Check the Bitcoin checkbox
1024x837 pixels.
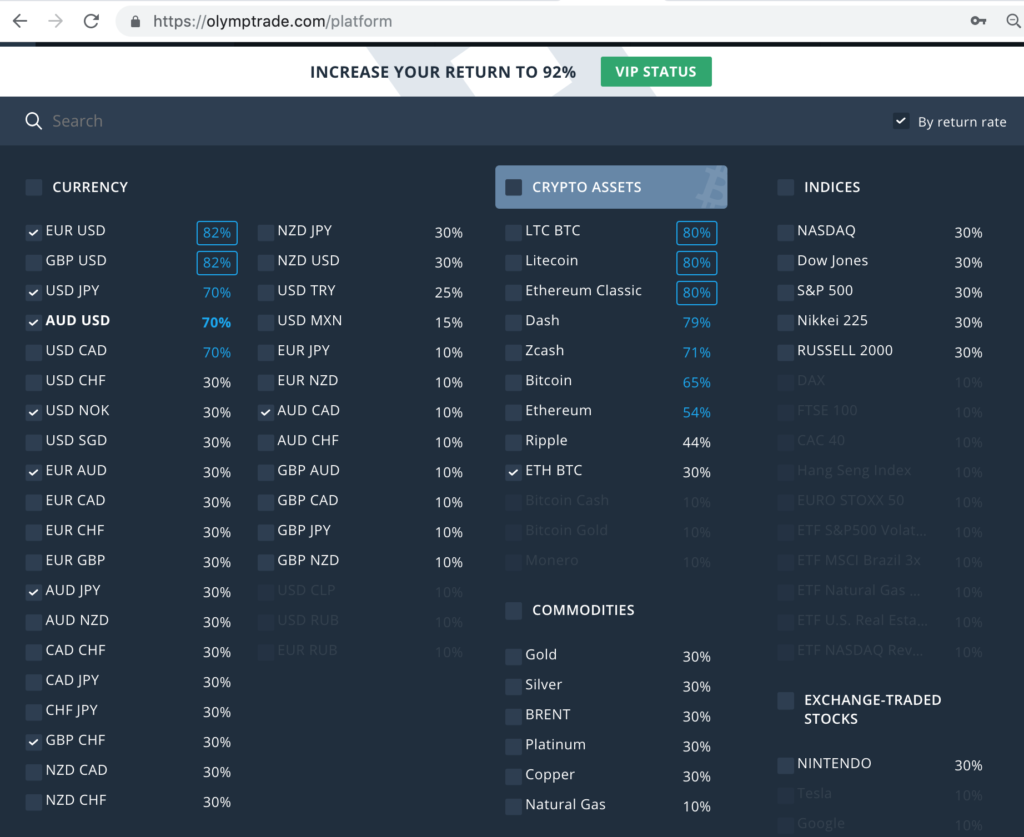[x=513, y=382]
